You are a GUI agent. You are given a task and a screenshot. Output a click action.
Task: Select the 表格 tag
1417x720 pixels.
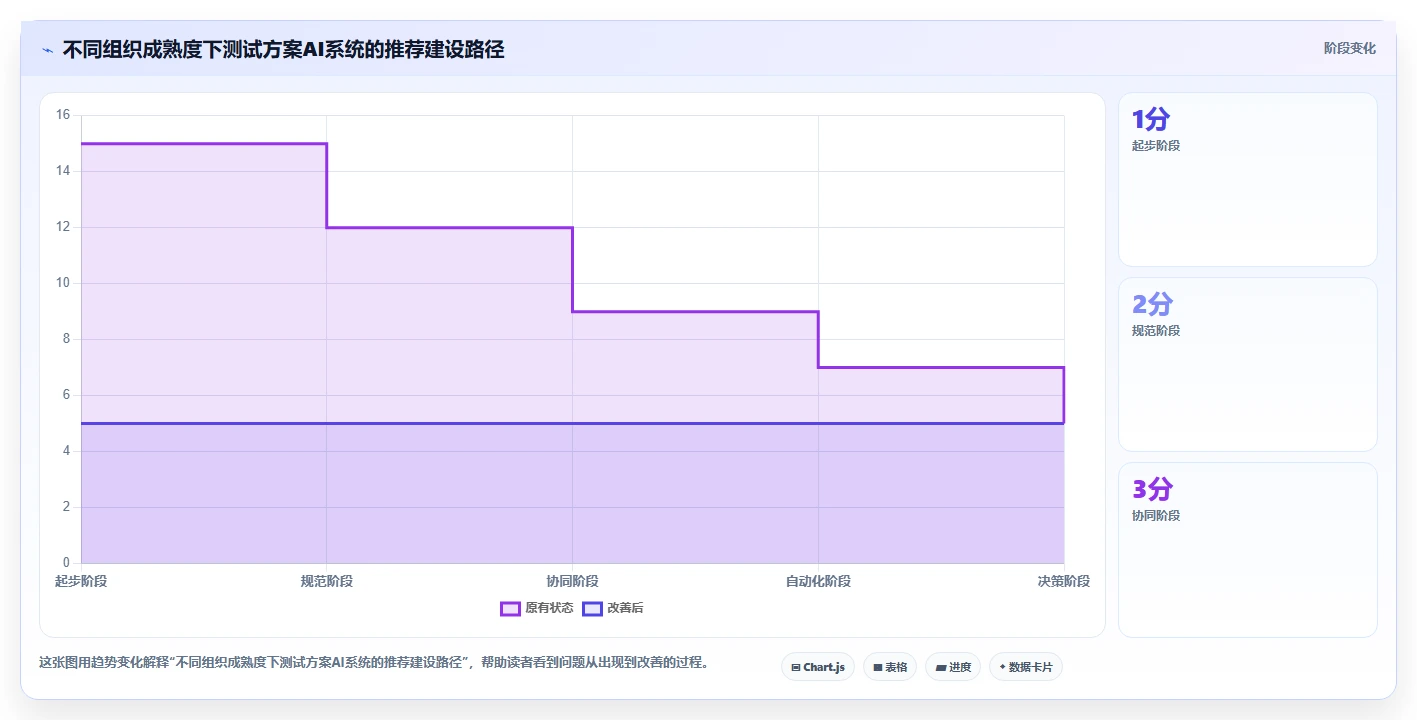tap(889, 667)
